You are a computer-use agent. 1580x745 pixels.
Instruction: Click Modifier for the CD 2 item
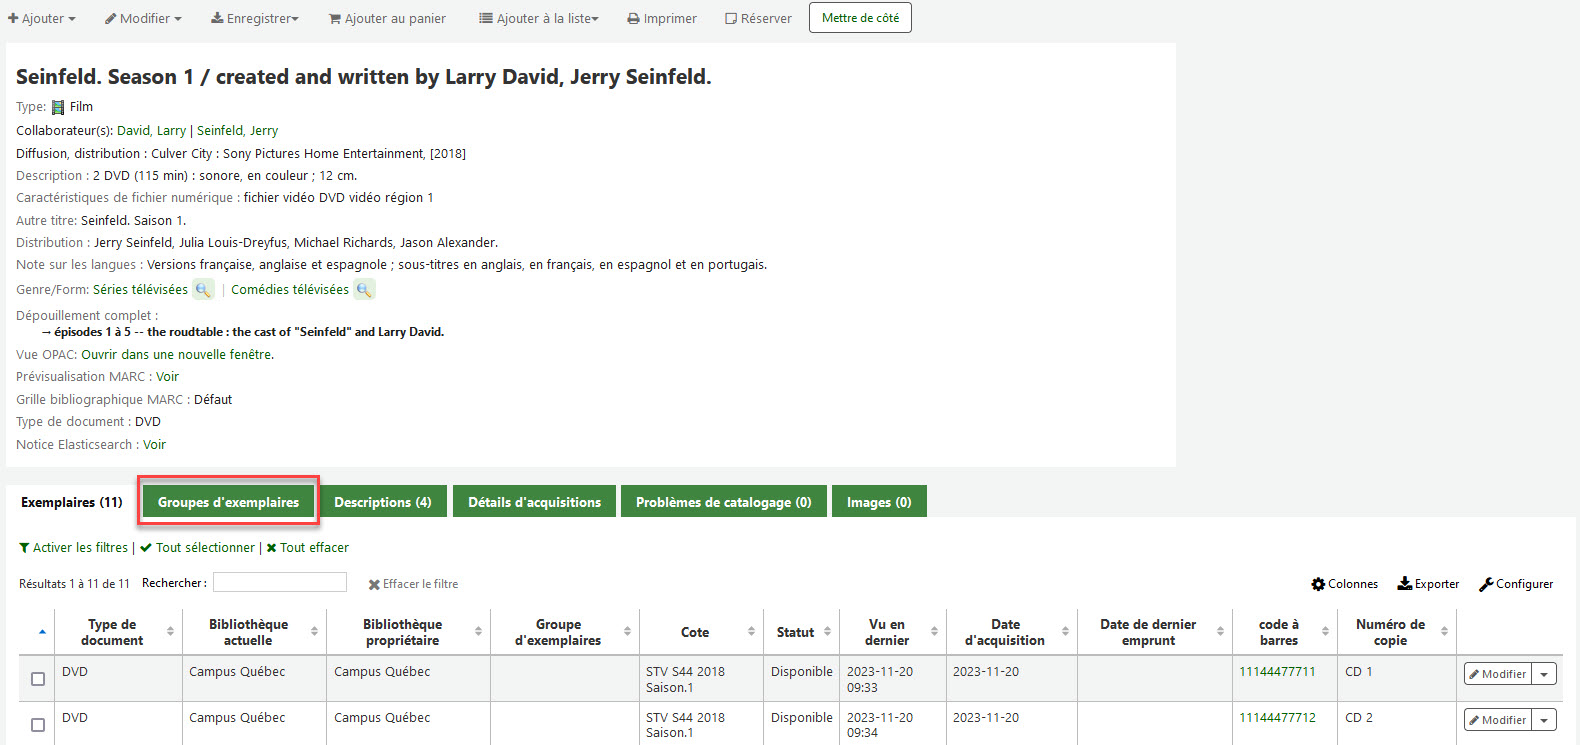1498,720
